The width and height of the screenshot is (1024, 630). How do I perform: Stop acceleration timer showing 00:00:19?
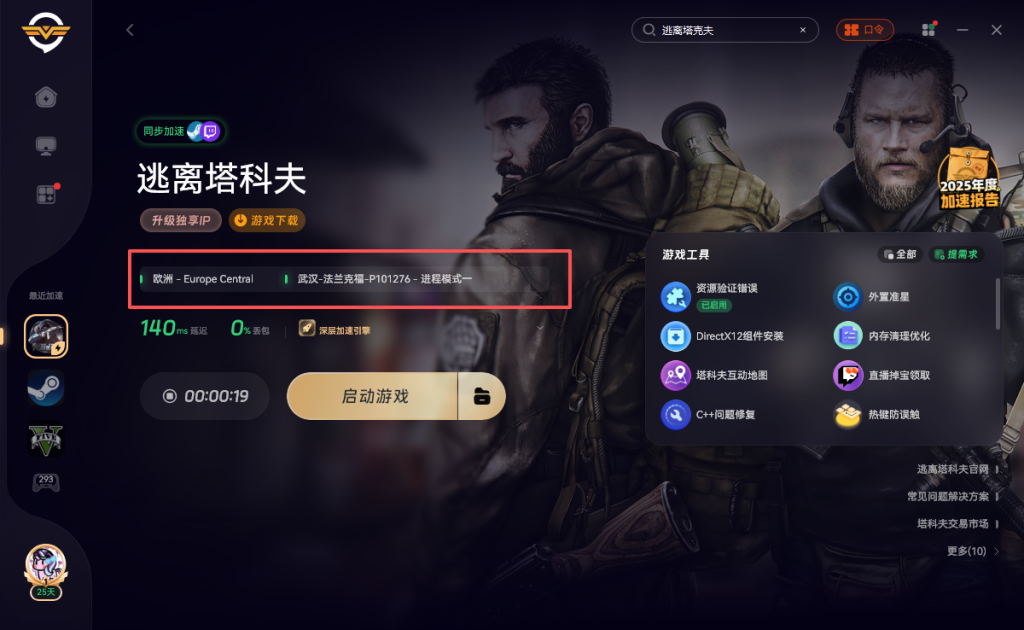tap(204, 396)
